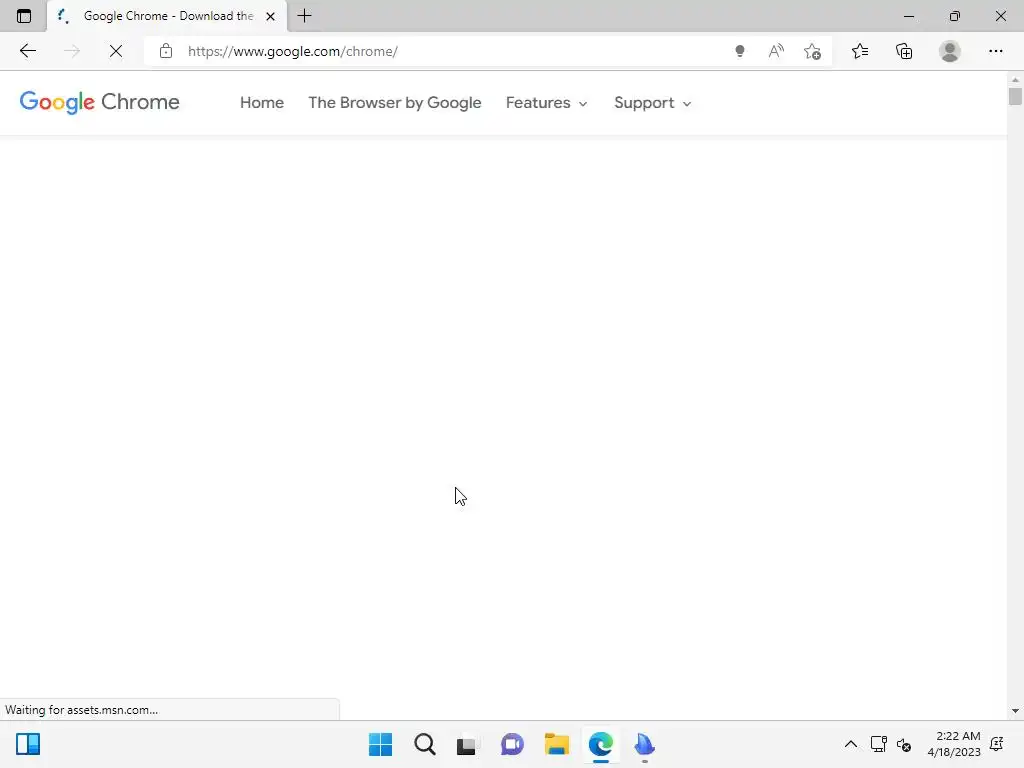This screenshot has width=1024, height=768.
Task: Open taskbar Search
Action: click(424, 744)
